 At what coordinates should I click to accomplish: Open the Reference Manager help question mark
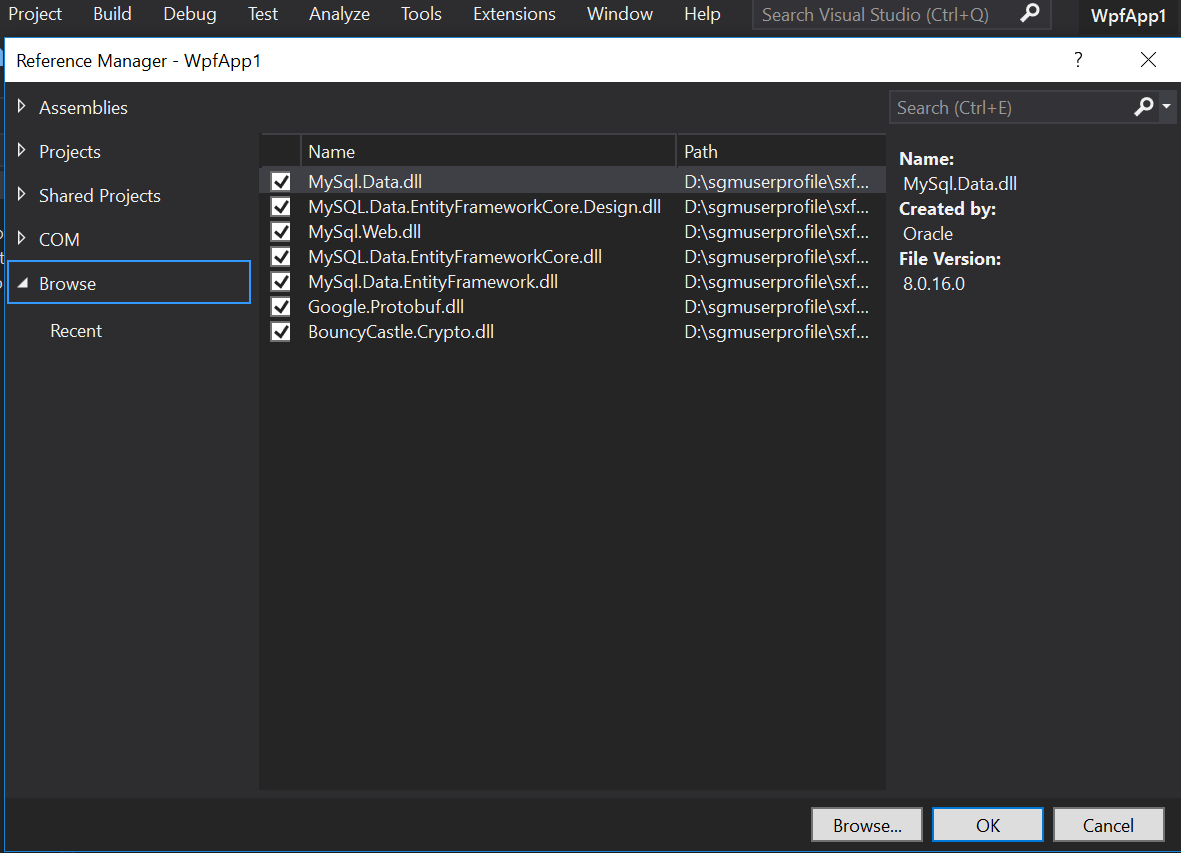(1078, 60)
